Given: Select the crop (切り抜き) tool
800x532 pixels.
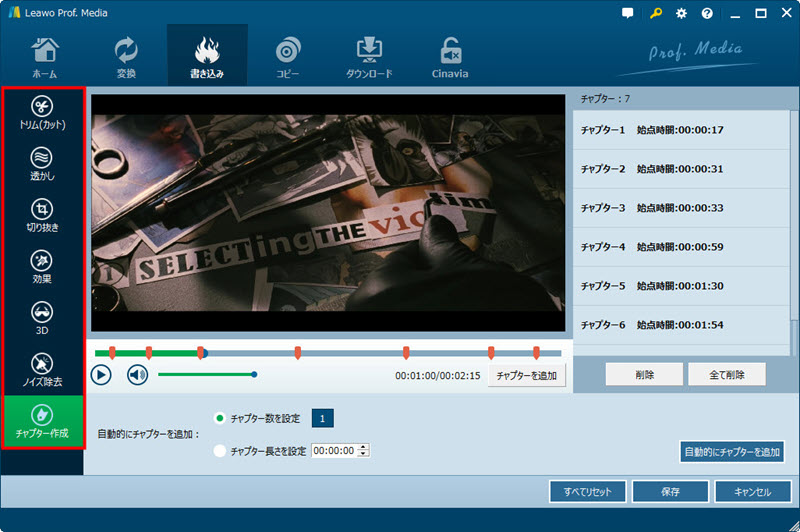Looking at the screenshot, I should click(x=42, y=217).
